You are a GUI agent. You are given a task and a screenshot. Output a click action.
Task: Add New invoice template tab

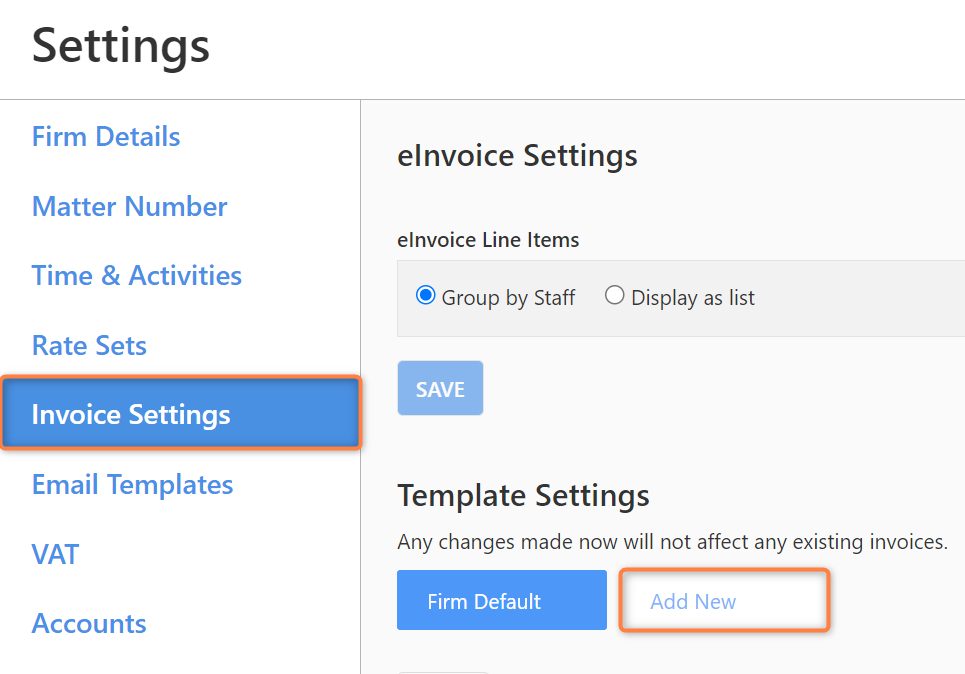(x=724, y=600)
